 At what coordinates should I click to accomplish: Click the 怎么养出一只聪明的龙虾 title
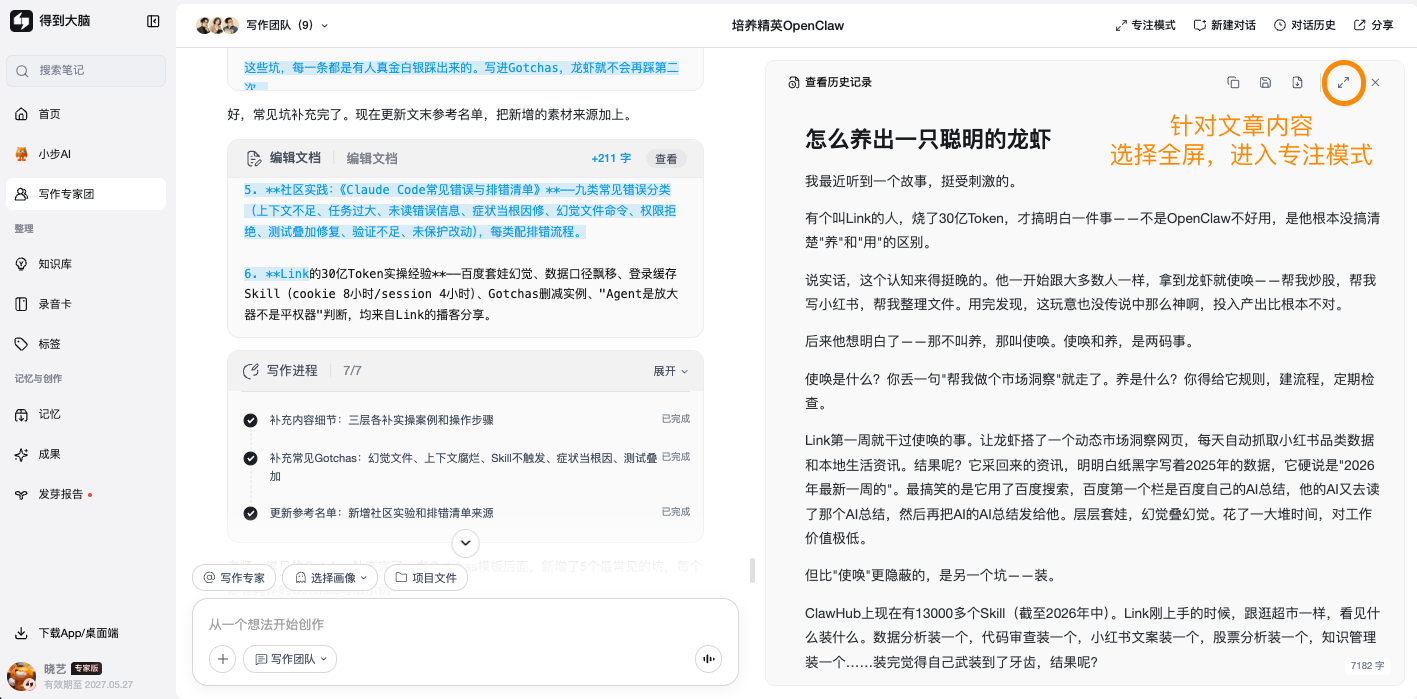pos(928,139)
